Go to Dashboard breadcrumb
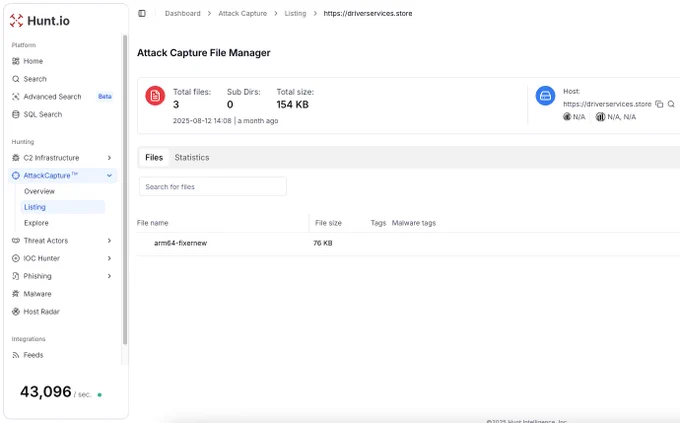This screenshot has height=423, width=680. [x=183, y=13]
